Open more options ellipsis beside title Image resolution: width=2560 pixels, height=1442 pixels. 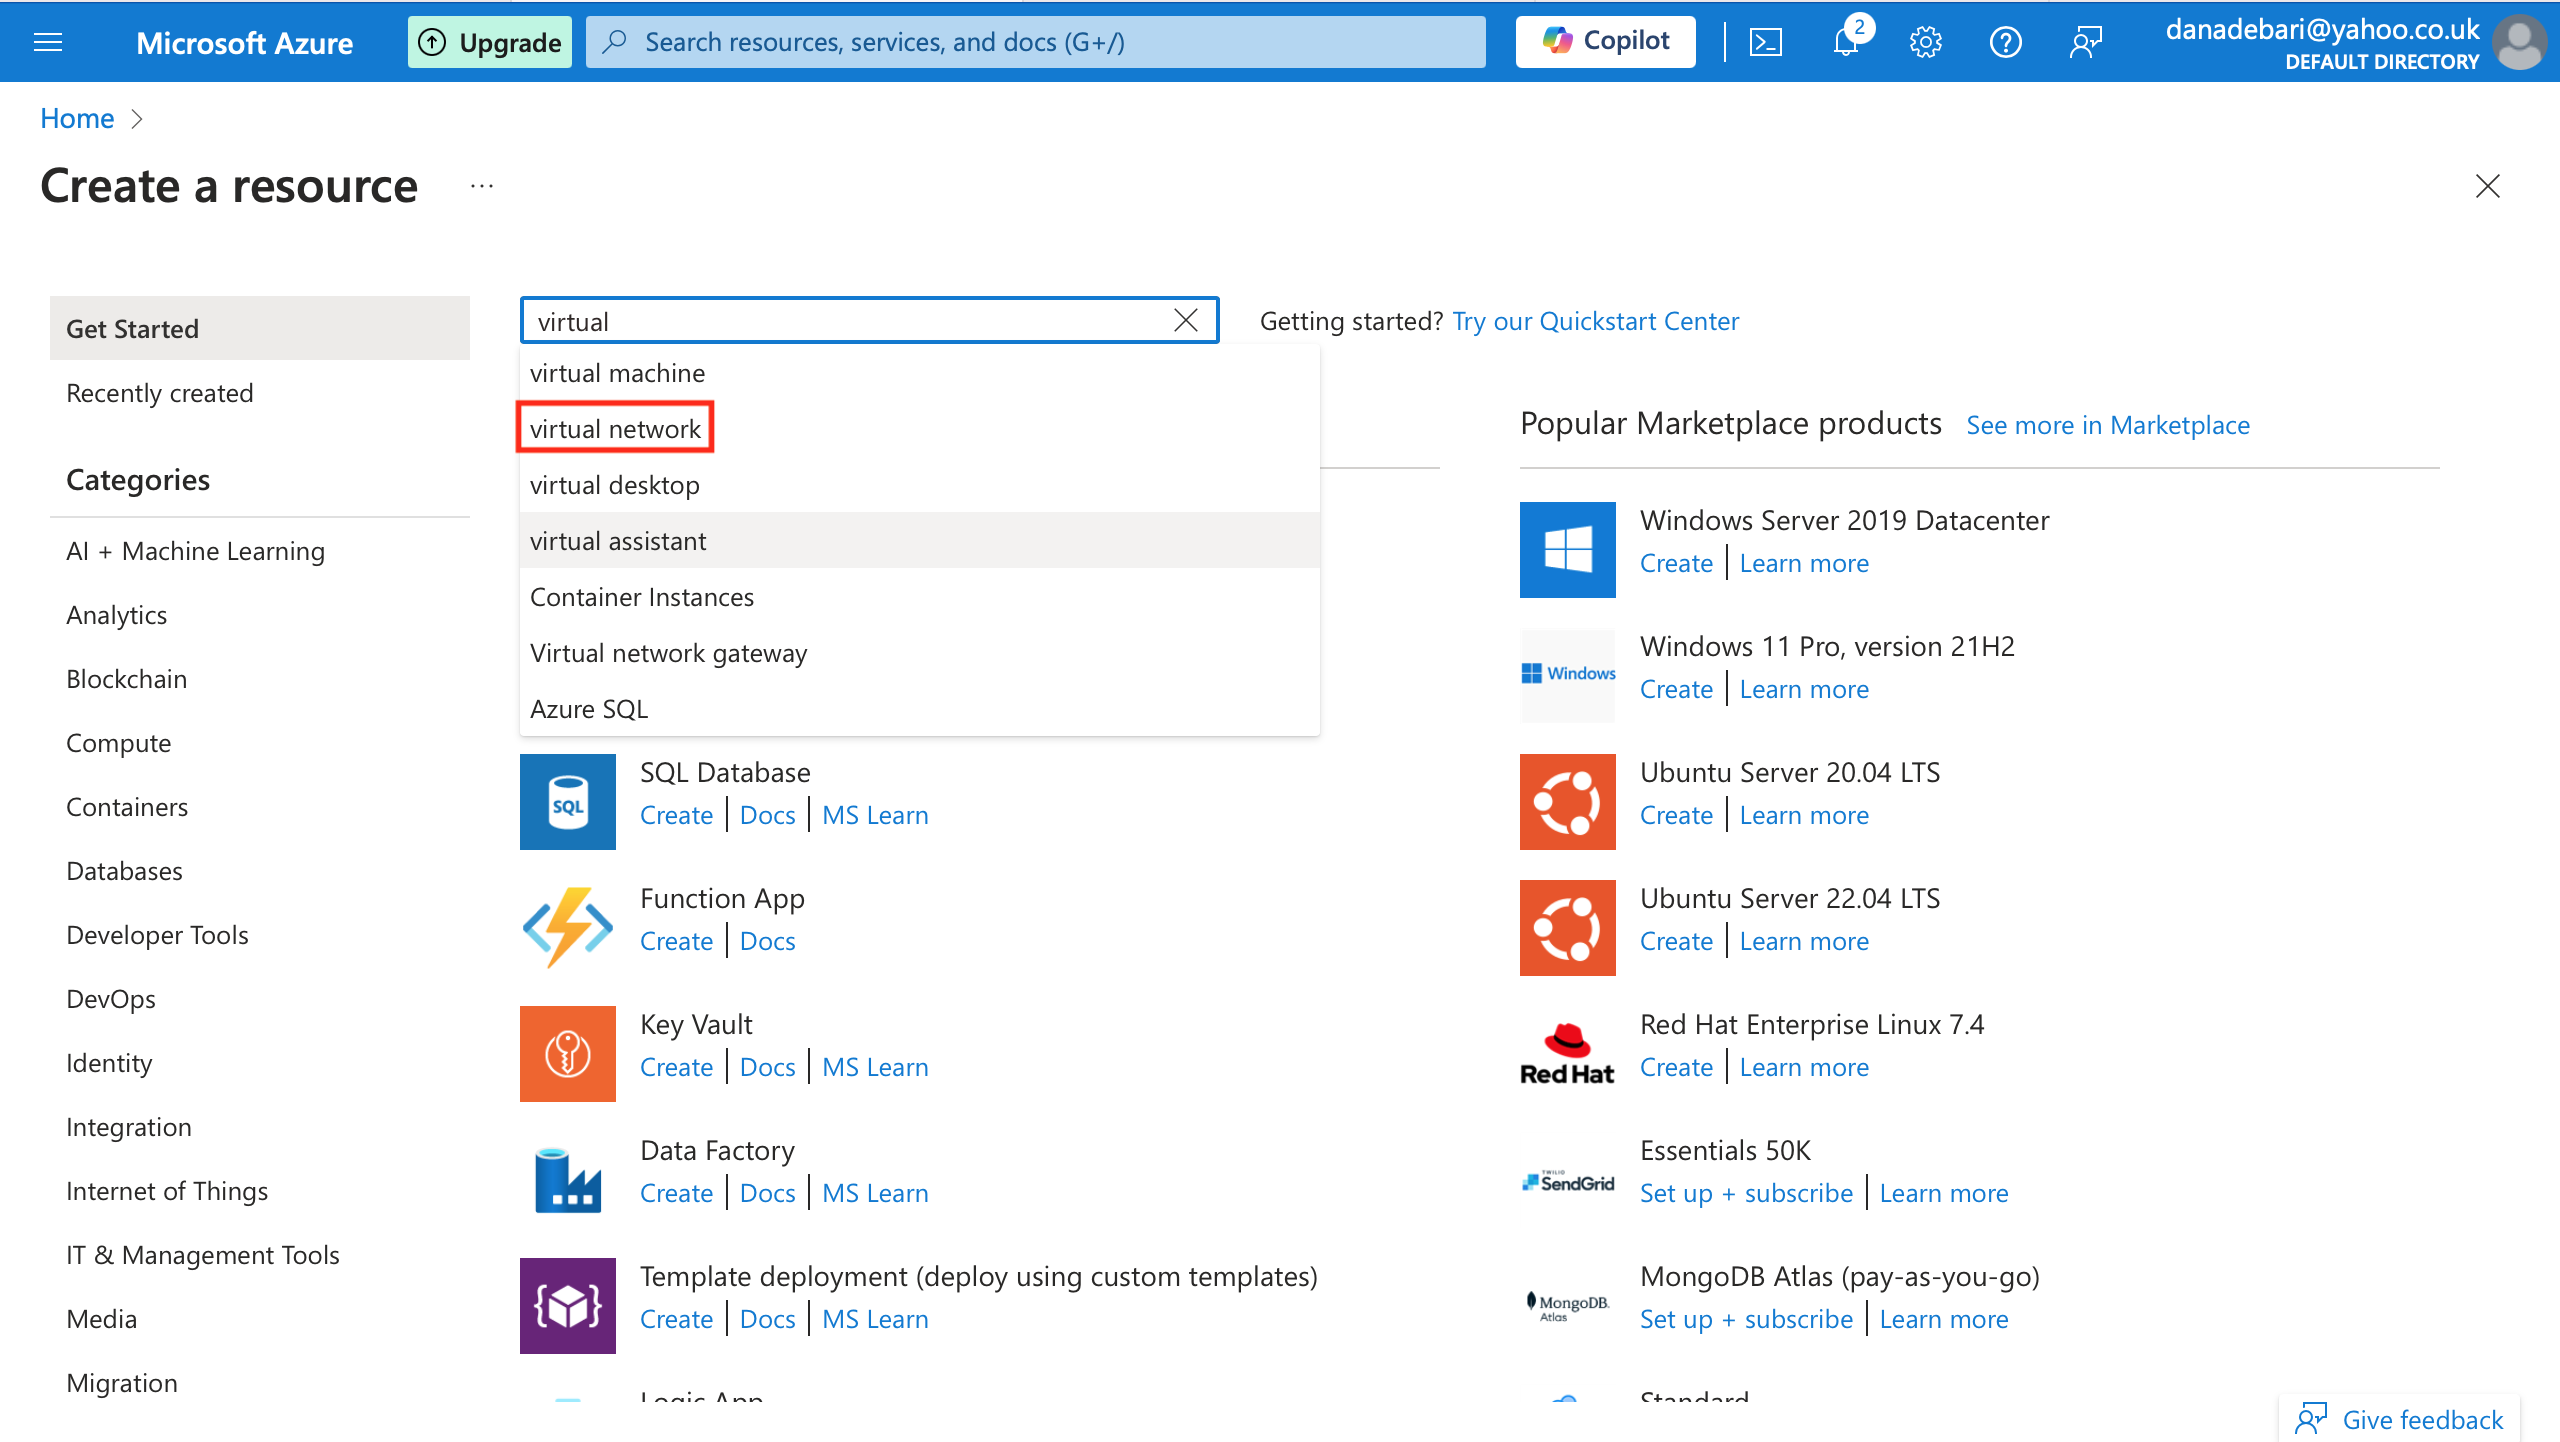pos(482,186)
